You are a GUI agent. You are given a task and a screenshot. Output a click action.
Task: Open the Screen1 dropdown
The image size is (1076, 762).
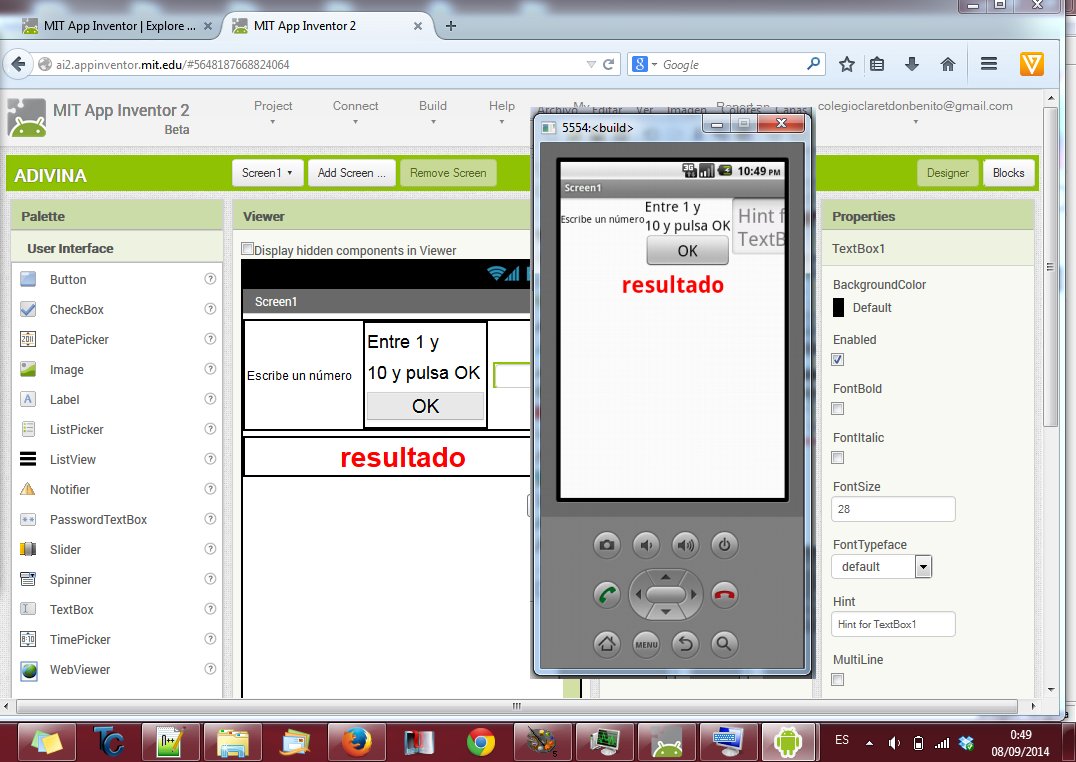tap(267, 173)
